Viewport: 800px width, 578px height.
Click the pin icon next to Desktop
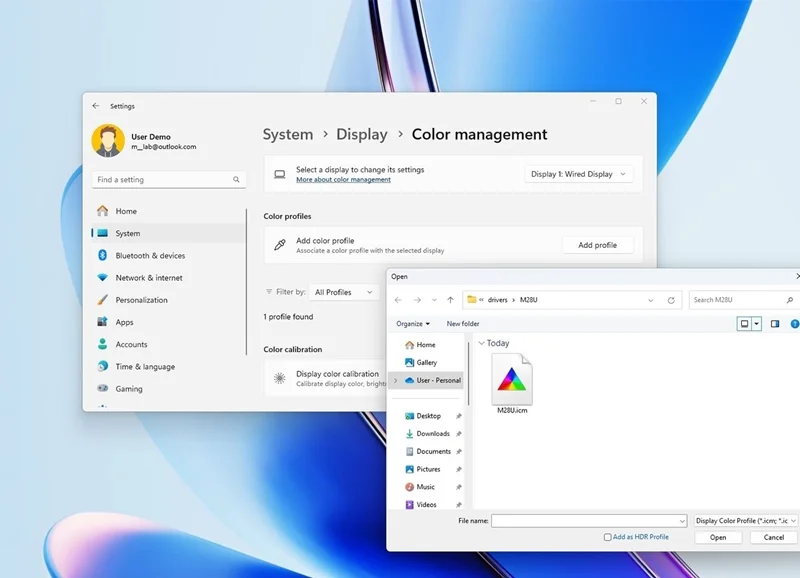pyautogui.click(x=459, y=416)
